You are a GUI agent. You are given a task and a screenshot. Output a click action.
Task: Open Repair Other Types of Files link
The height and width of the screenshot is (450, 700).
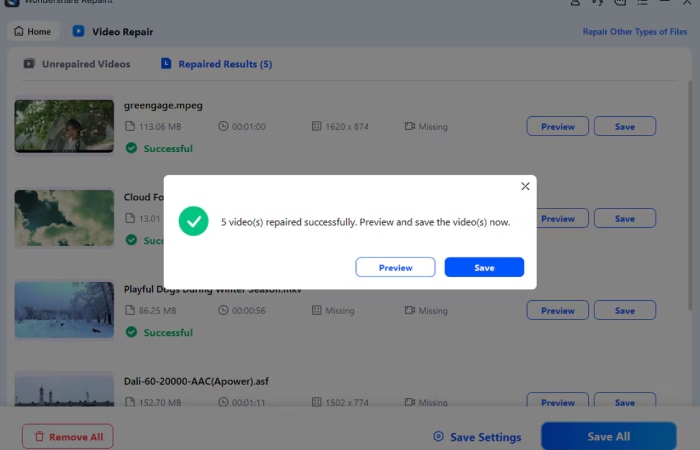[634, 32]
